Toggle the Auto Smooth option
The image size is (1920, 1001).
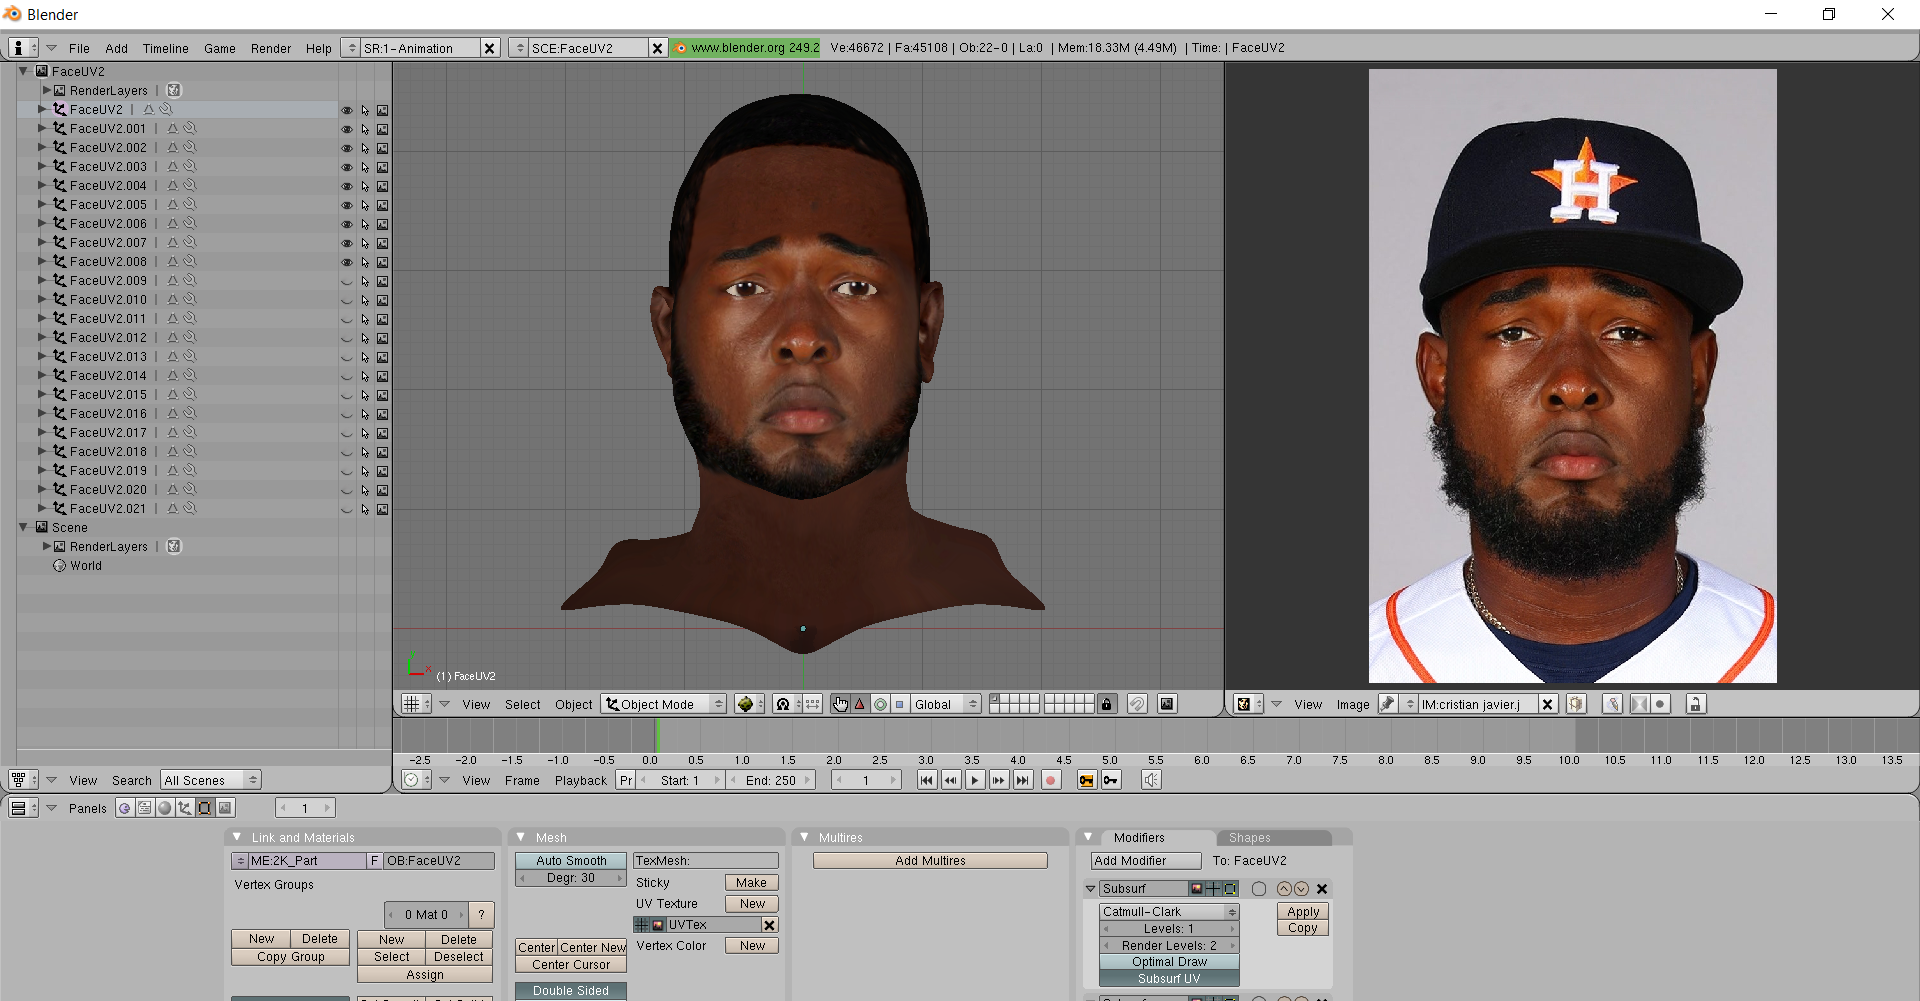click(570, 860)
